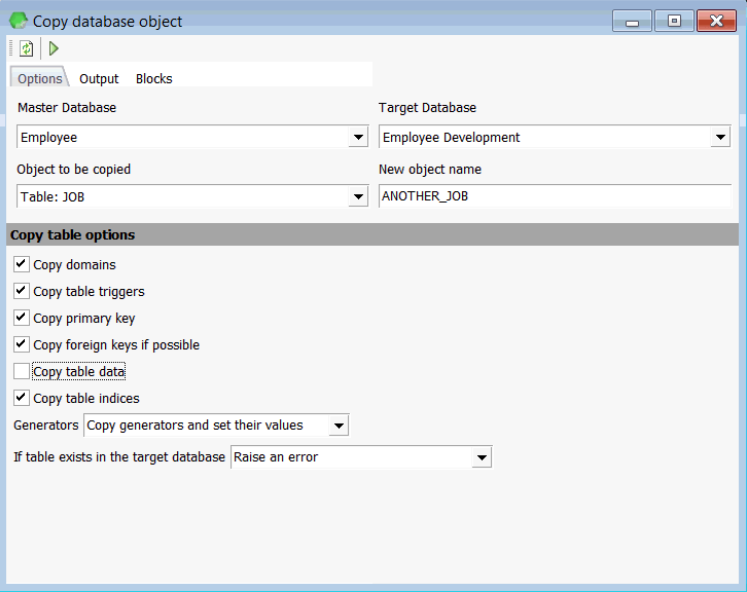This screenshot has width=747, height=592.
Task: Select the Options tab
Action: point(40,78)
